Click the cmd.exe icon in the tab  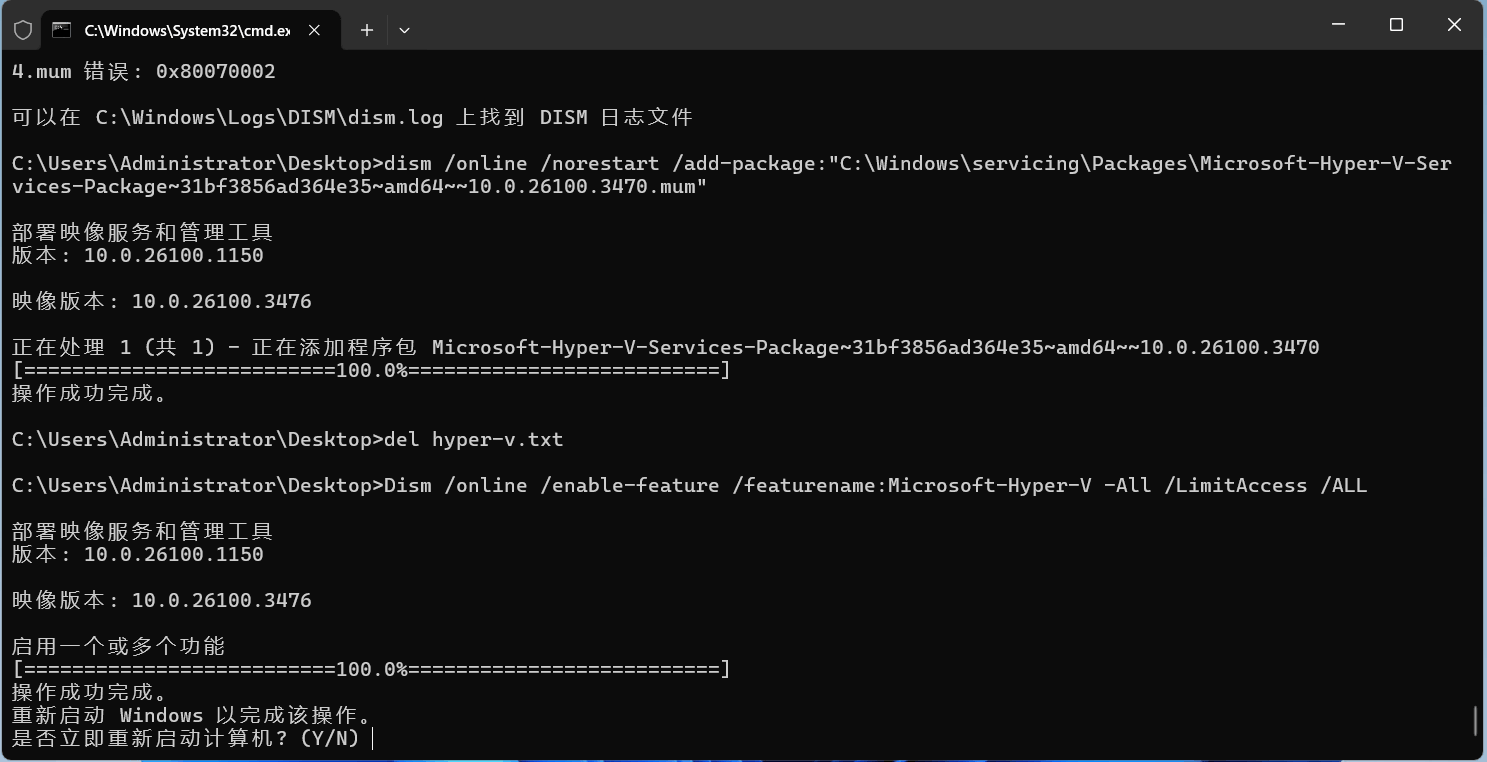pos(62,30)
